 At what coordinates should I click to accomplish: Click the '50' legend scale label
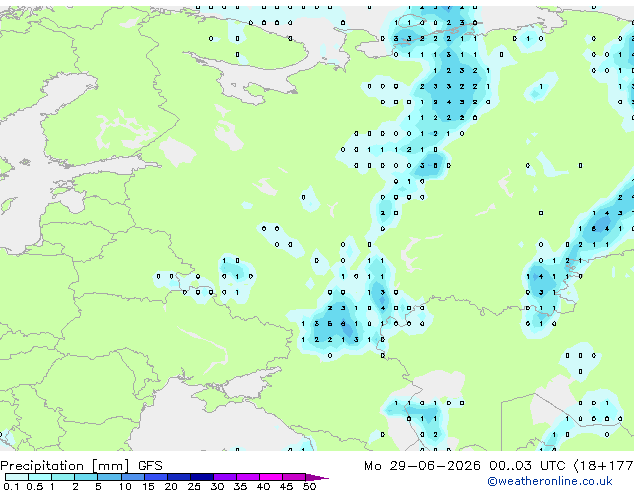point(309,486)
